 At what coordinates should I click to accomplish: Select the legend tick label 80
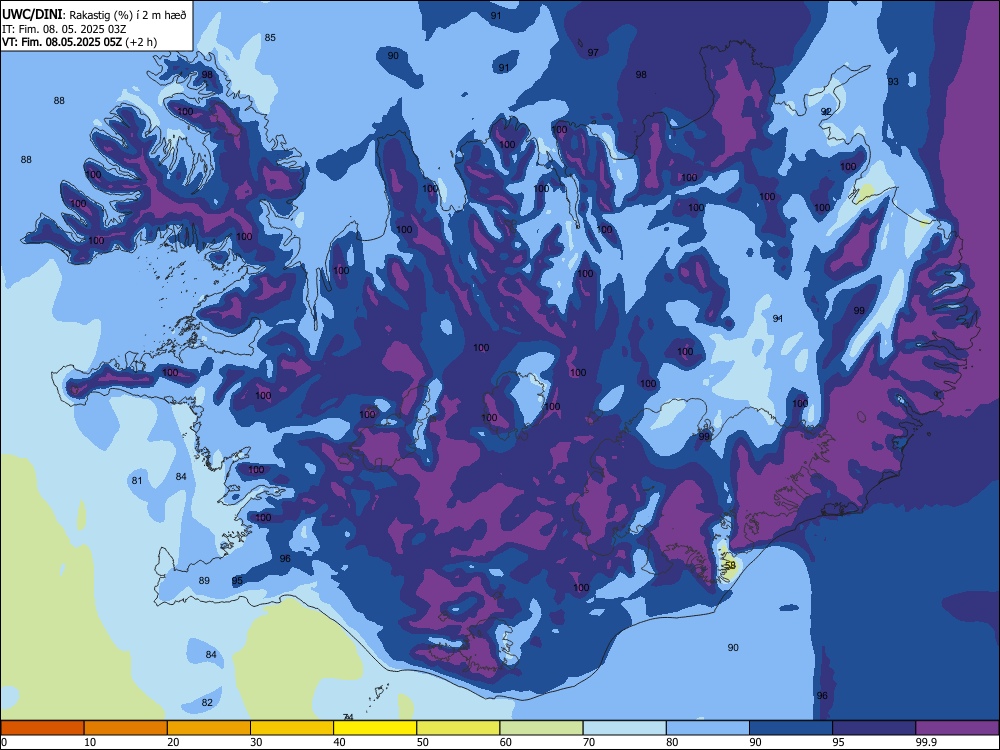pyautogui.click(x=672, y=742)
